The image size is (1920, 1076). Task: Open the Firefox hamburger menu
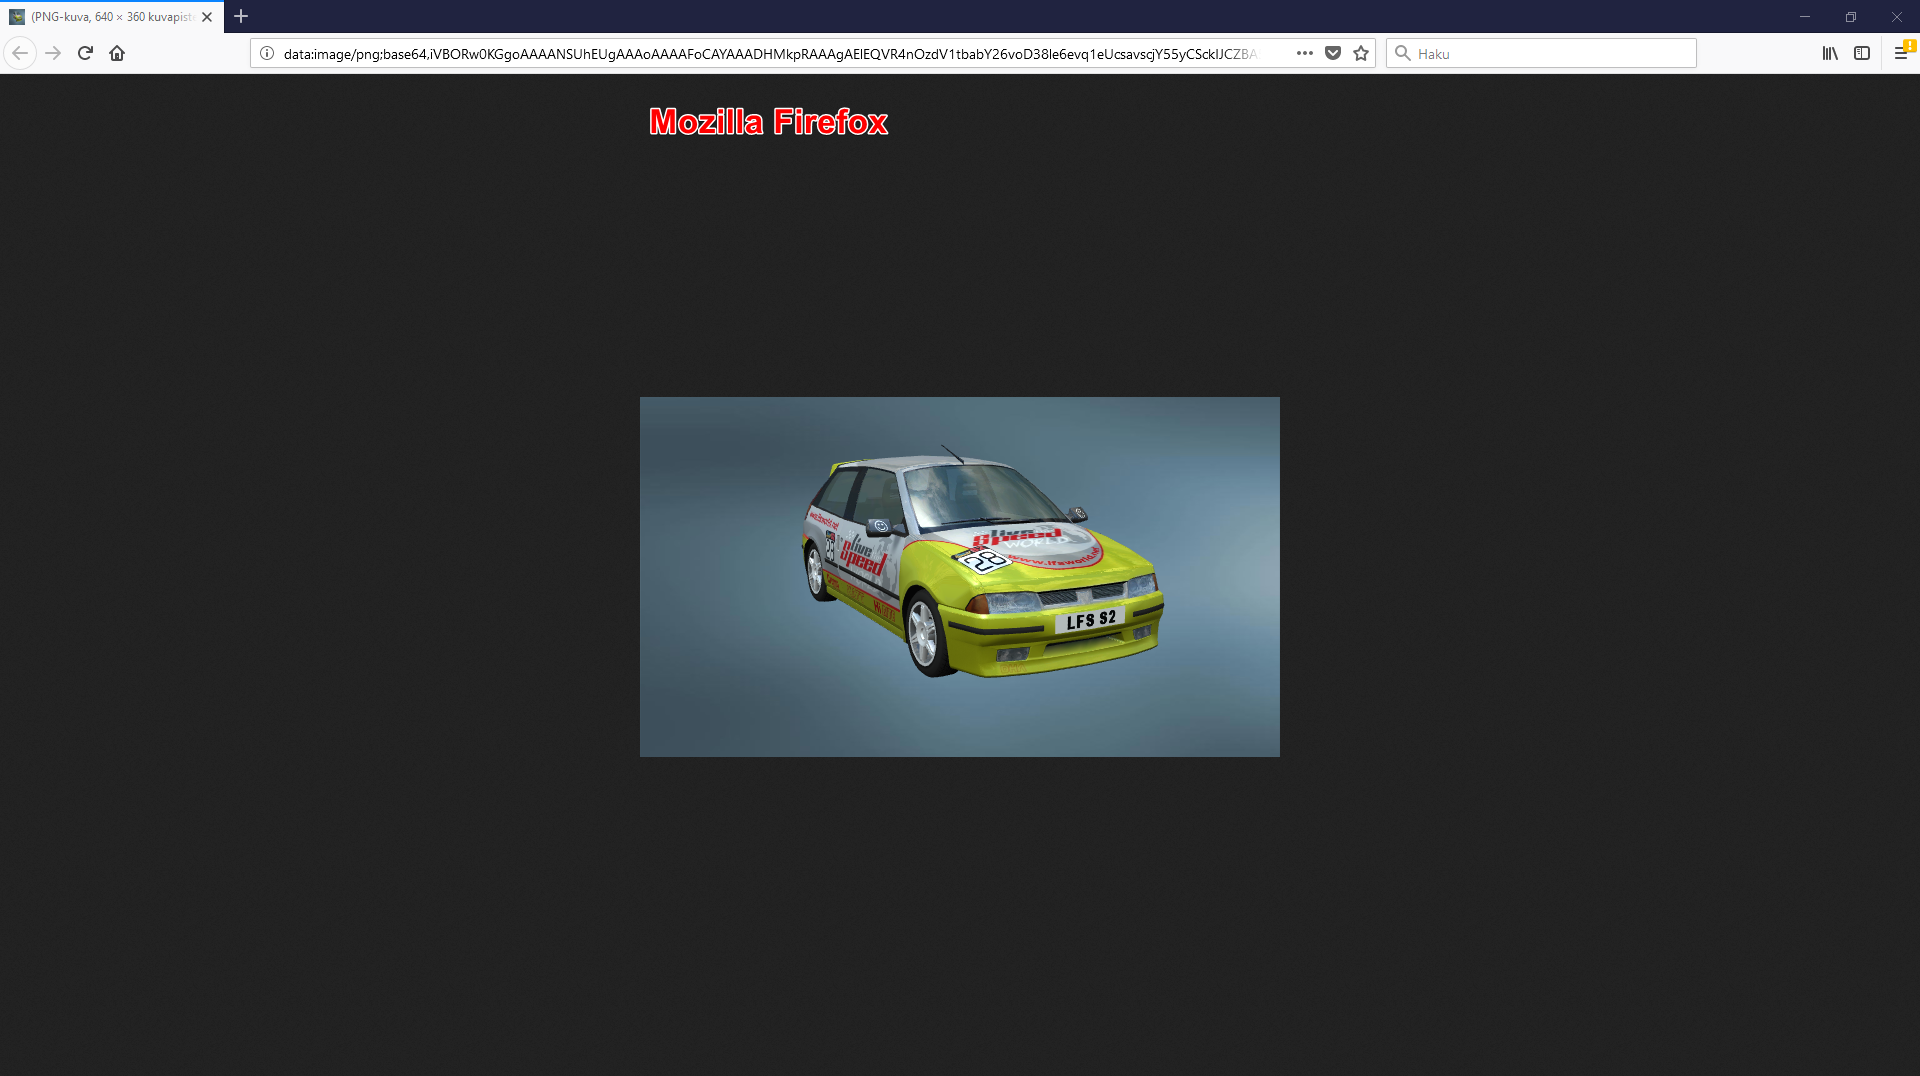click(x=1902, y=53)
